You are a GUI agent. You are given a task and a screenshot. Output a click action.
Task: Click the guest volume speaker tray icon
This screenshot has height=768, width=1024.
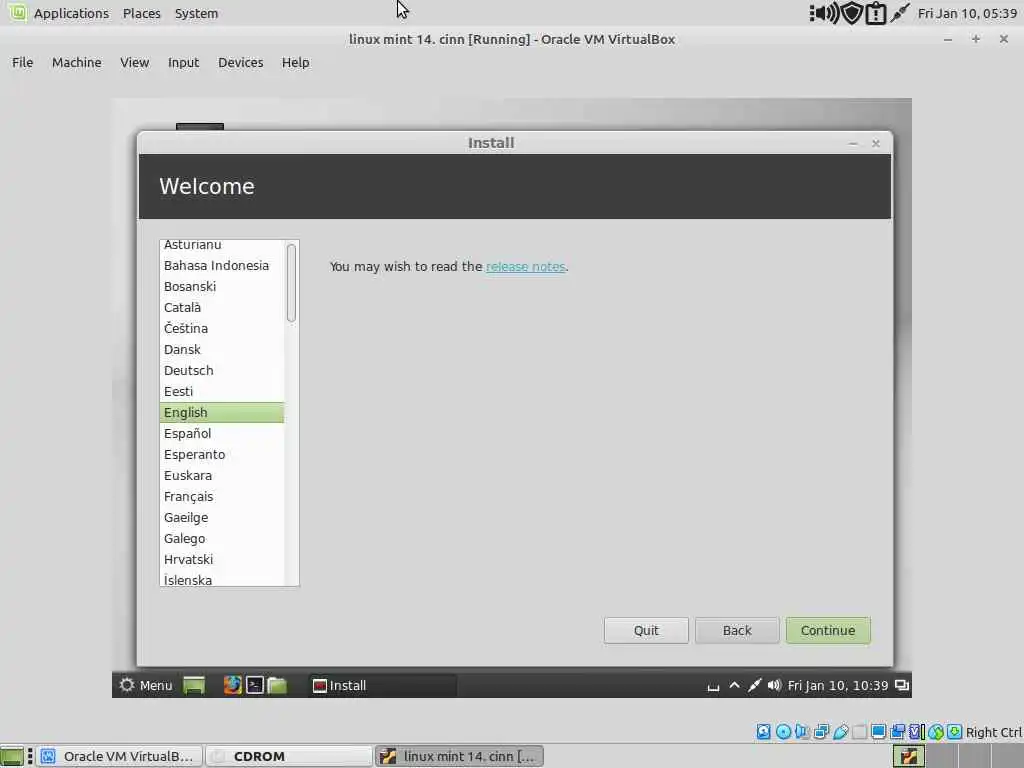[774, 685]
